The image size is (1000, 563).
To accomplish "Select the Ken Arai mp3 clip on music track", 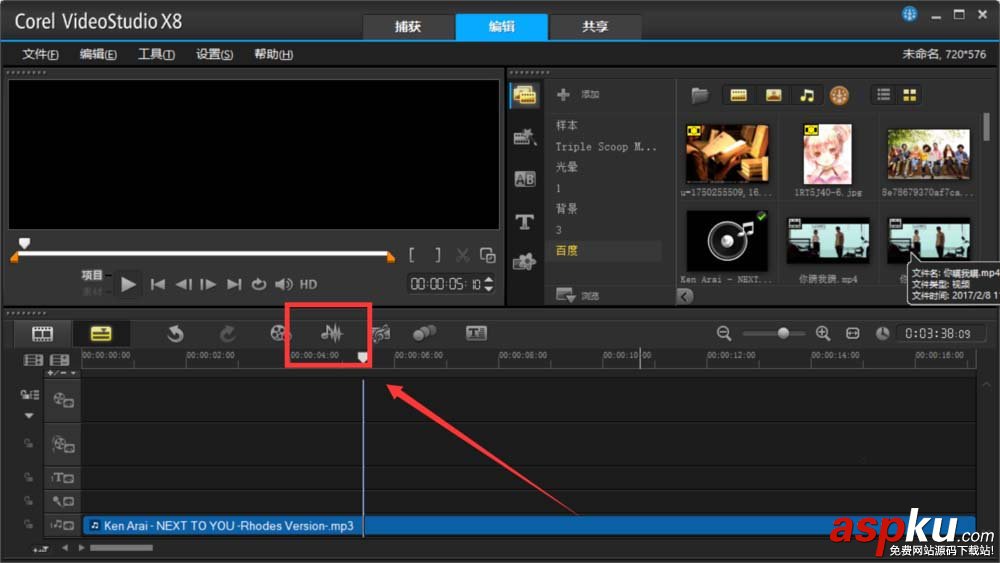I will point(529,526).
